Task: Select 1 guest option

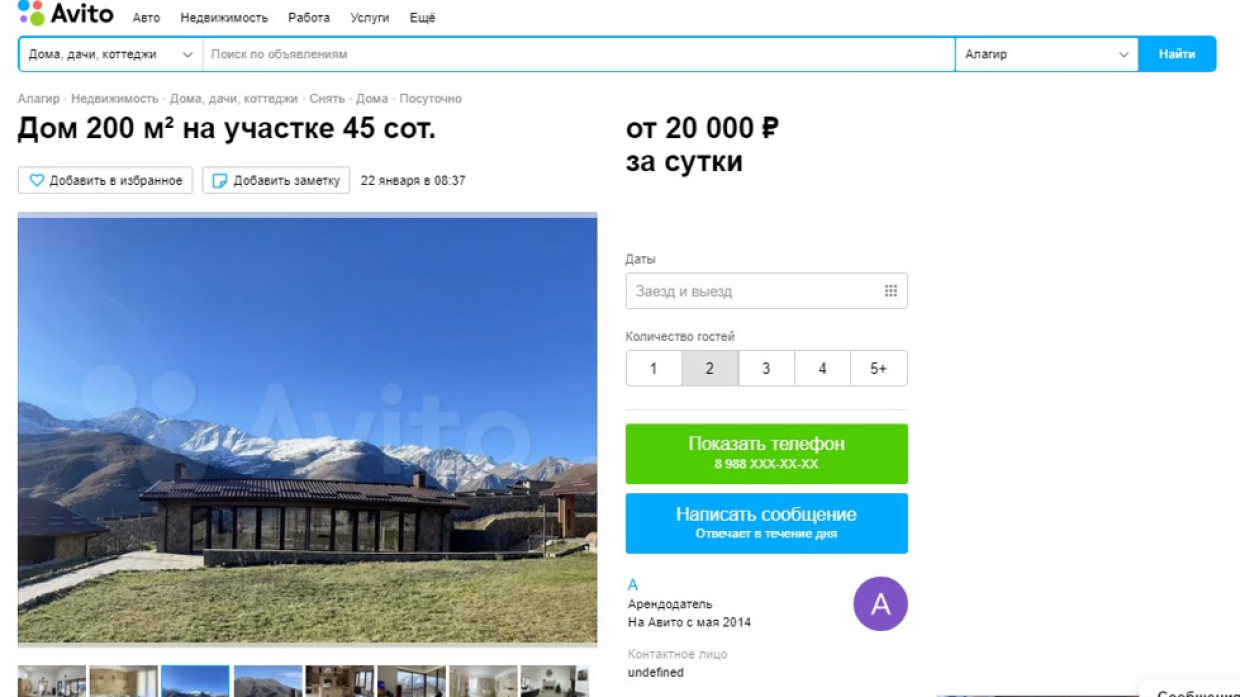Action: (x=653, y=368)
